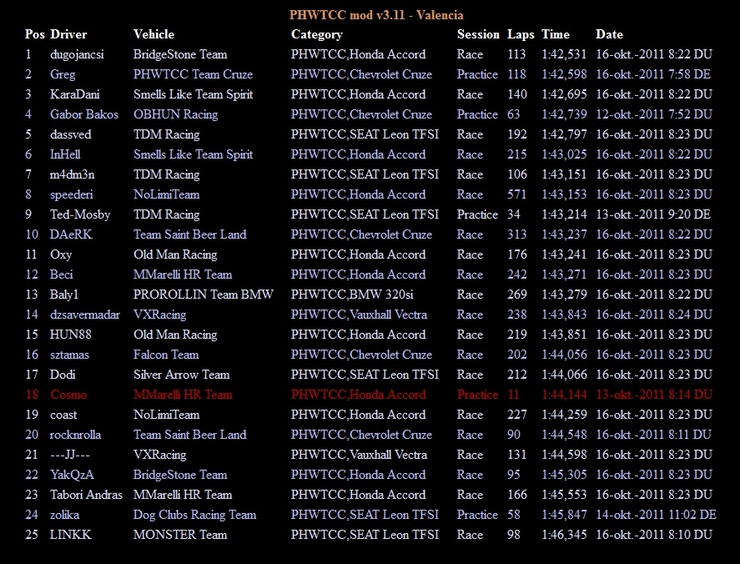Image resolution: width=740 pixels, height=564 pixels.
Task: Click date '14-okt.-2011 11:02 DE'
Action: pos(656,515)
